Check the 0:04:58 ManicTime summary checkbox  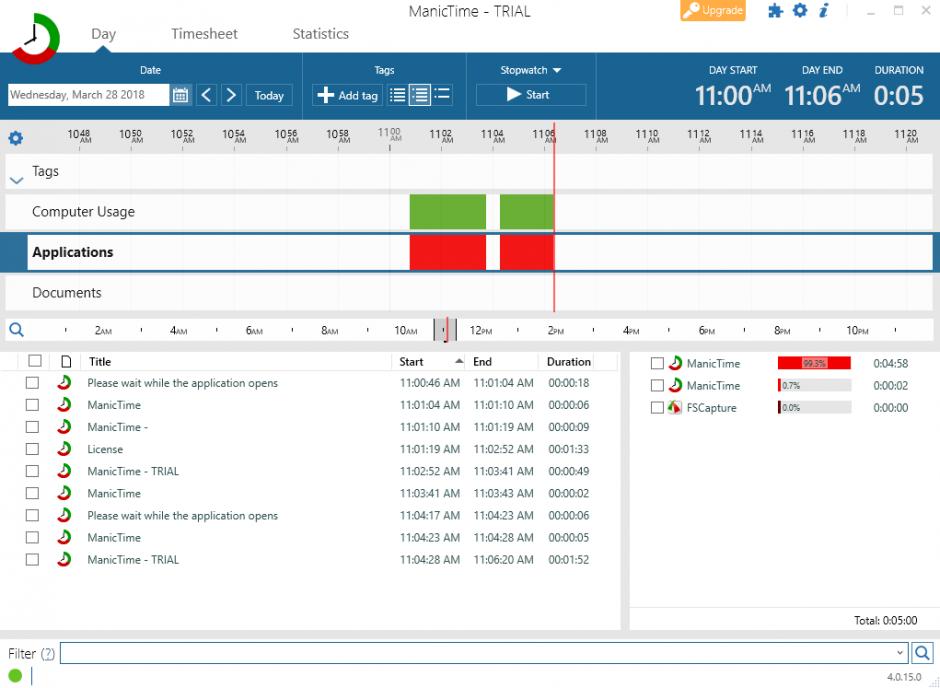(x=657, y=363)
